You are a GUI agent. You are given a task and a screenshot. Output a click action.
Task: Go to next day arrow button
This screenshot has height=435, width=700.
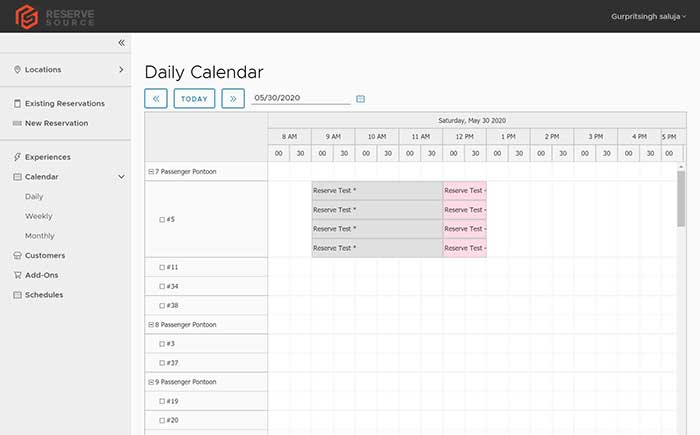233,99
